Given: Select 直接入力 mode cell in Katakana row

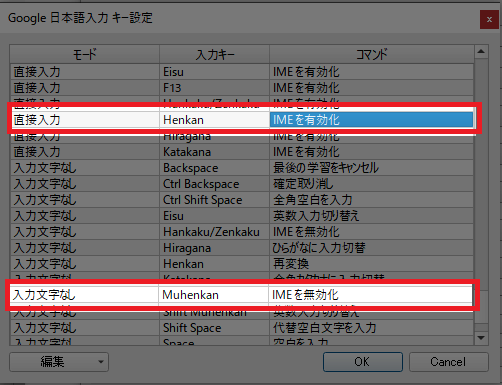Looking at the screenshot, I should pyautogui.click(x=85, y=152).
